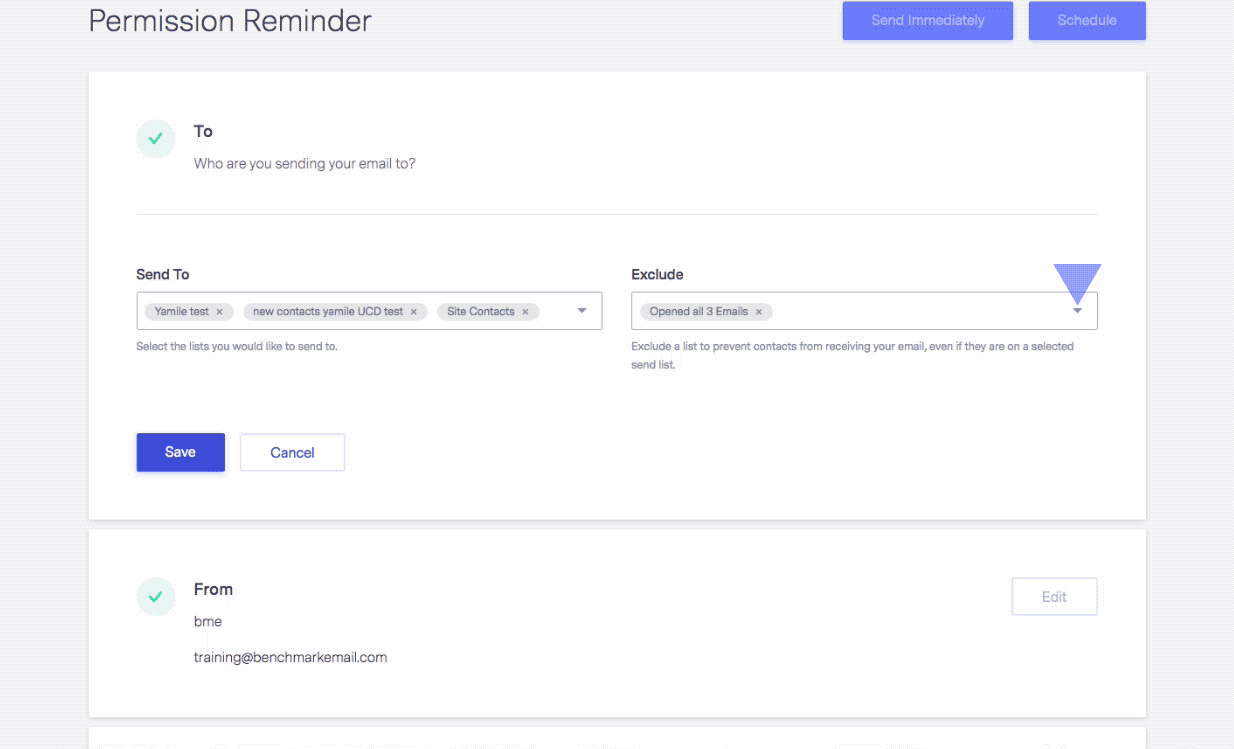Open the Exclude dropdown arrow
Viewport: 1234px width, 749px height.
pos(1077,311)
